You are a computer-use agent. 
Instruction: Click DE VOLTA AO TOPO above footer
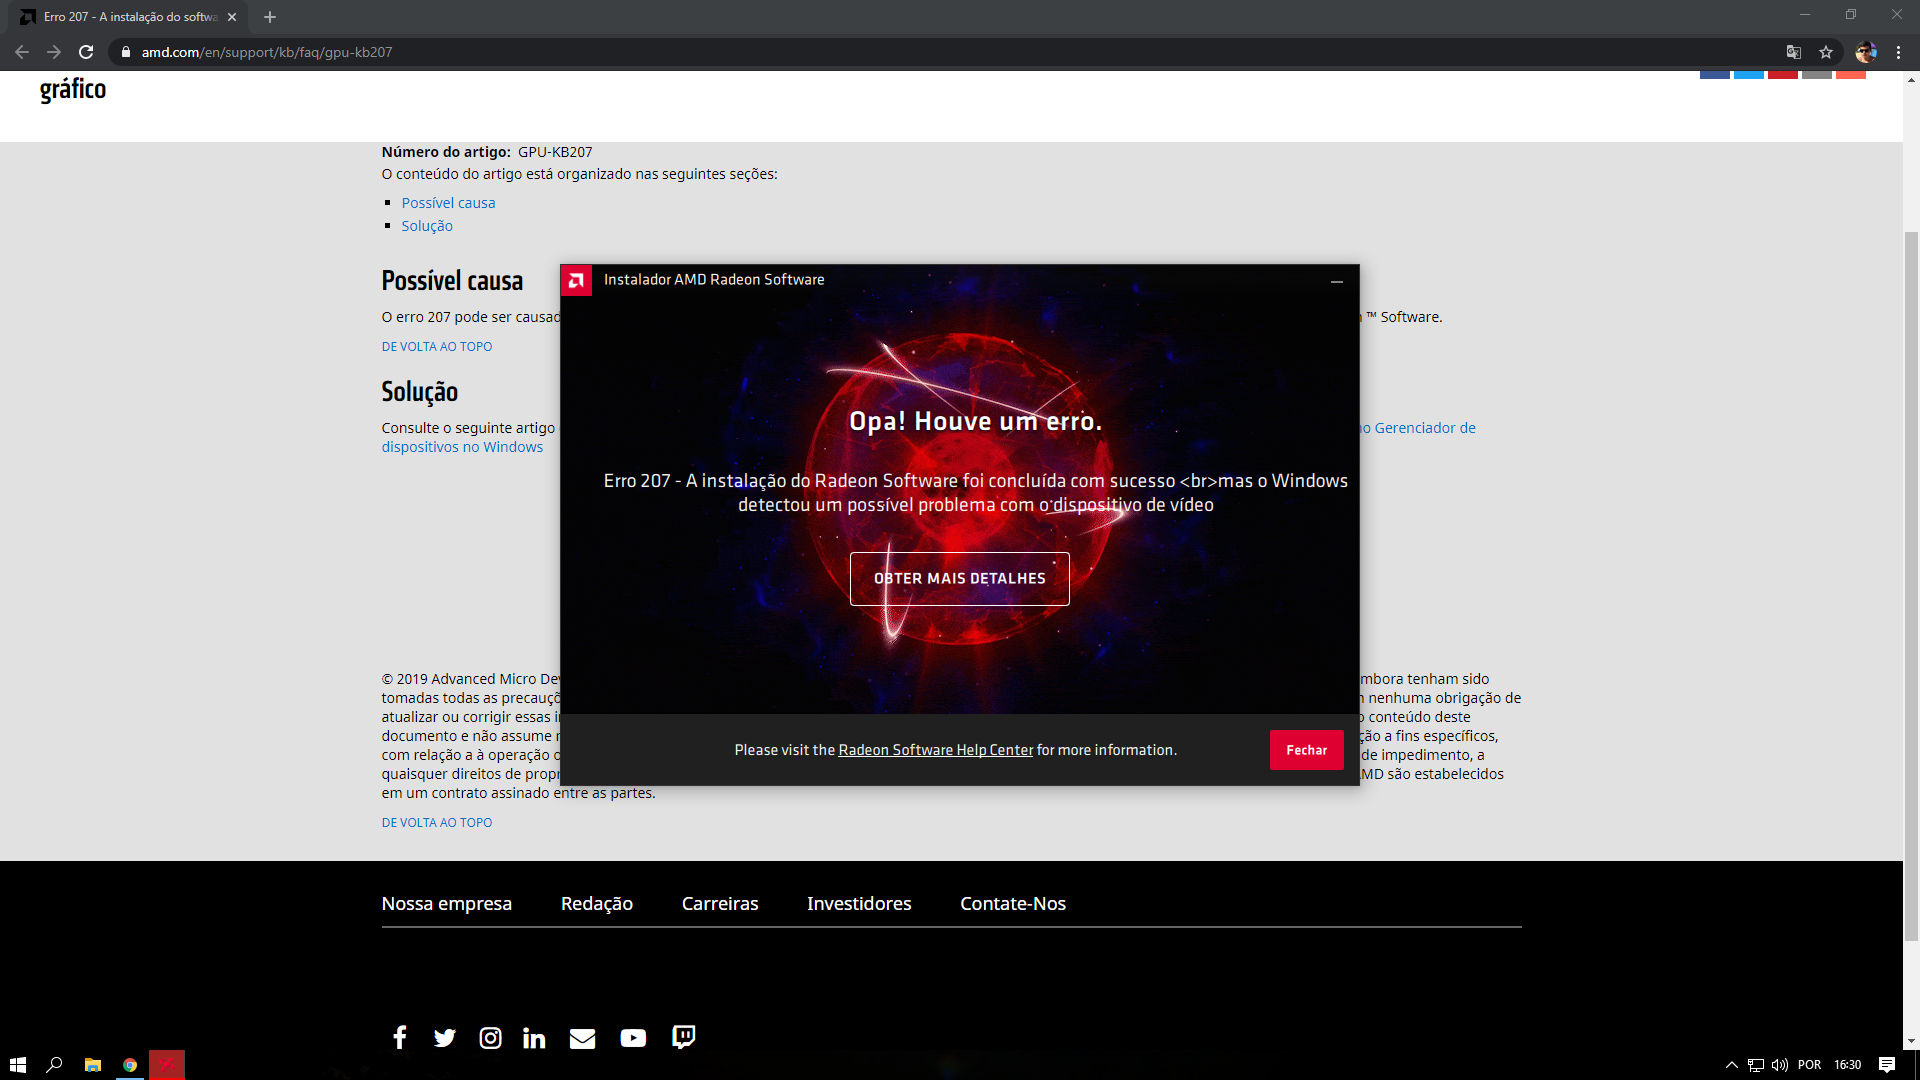(436, 823)
